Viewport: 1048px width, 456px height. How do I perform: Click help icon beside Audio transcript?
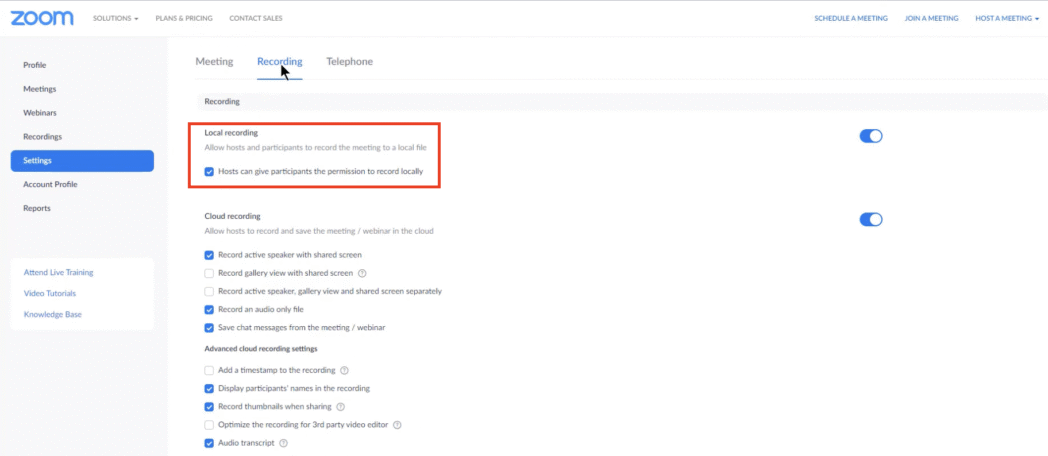point(284,443)
